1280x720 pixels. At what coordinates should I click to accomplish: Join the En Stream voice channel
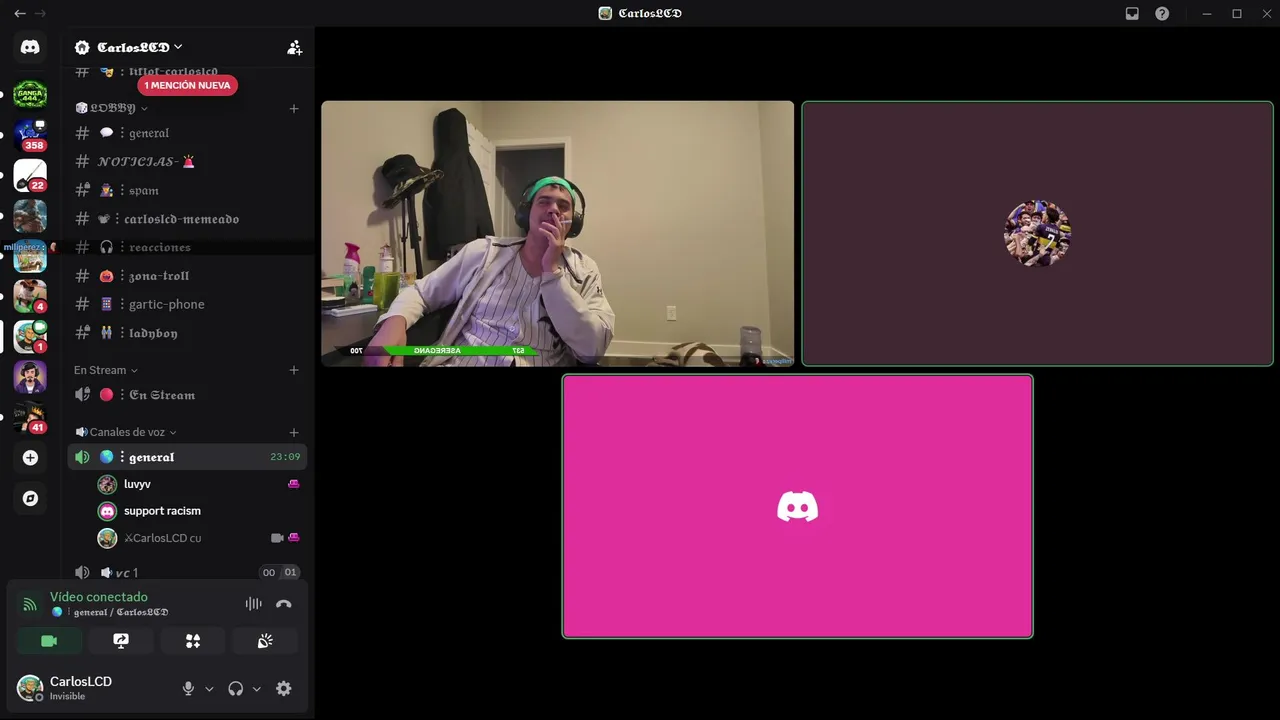187,395
